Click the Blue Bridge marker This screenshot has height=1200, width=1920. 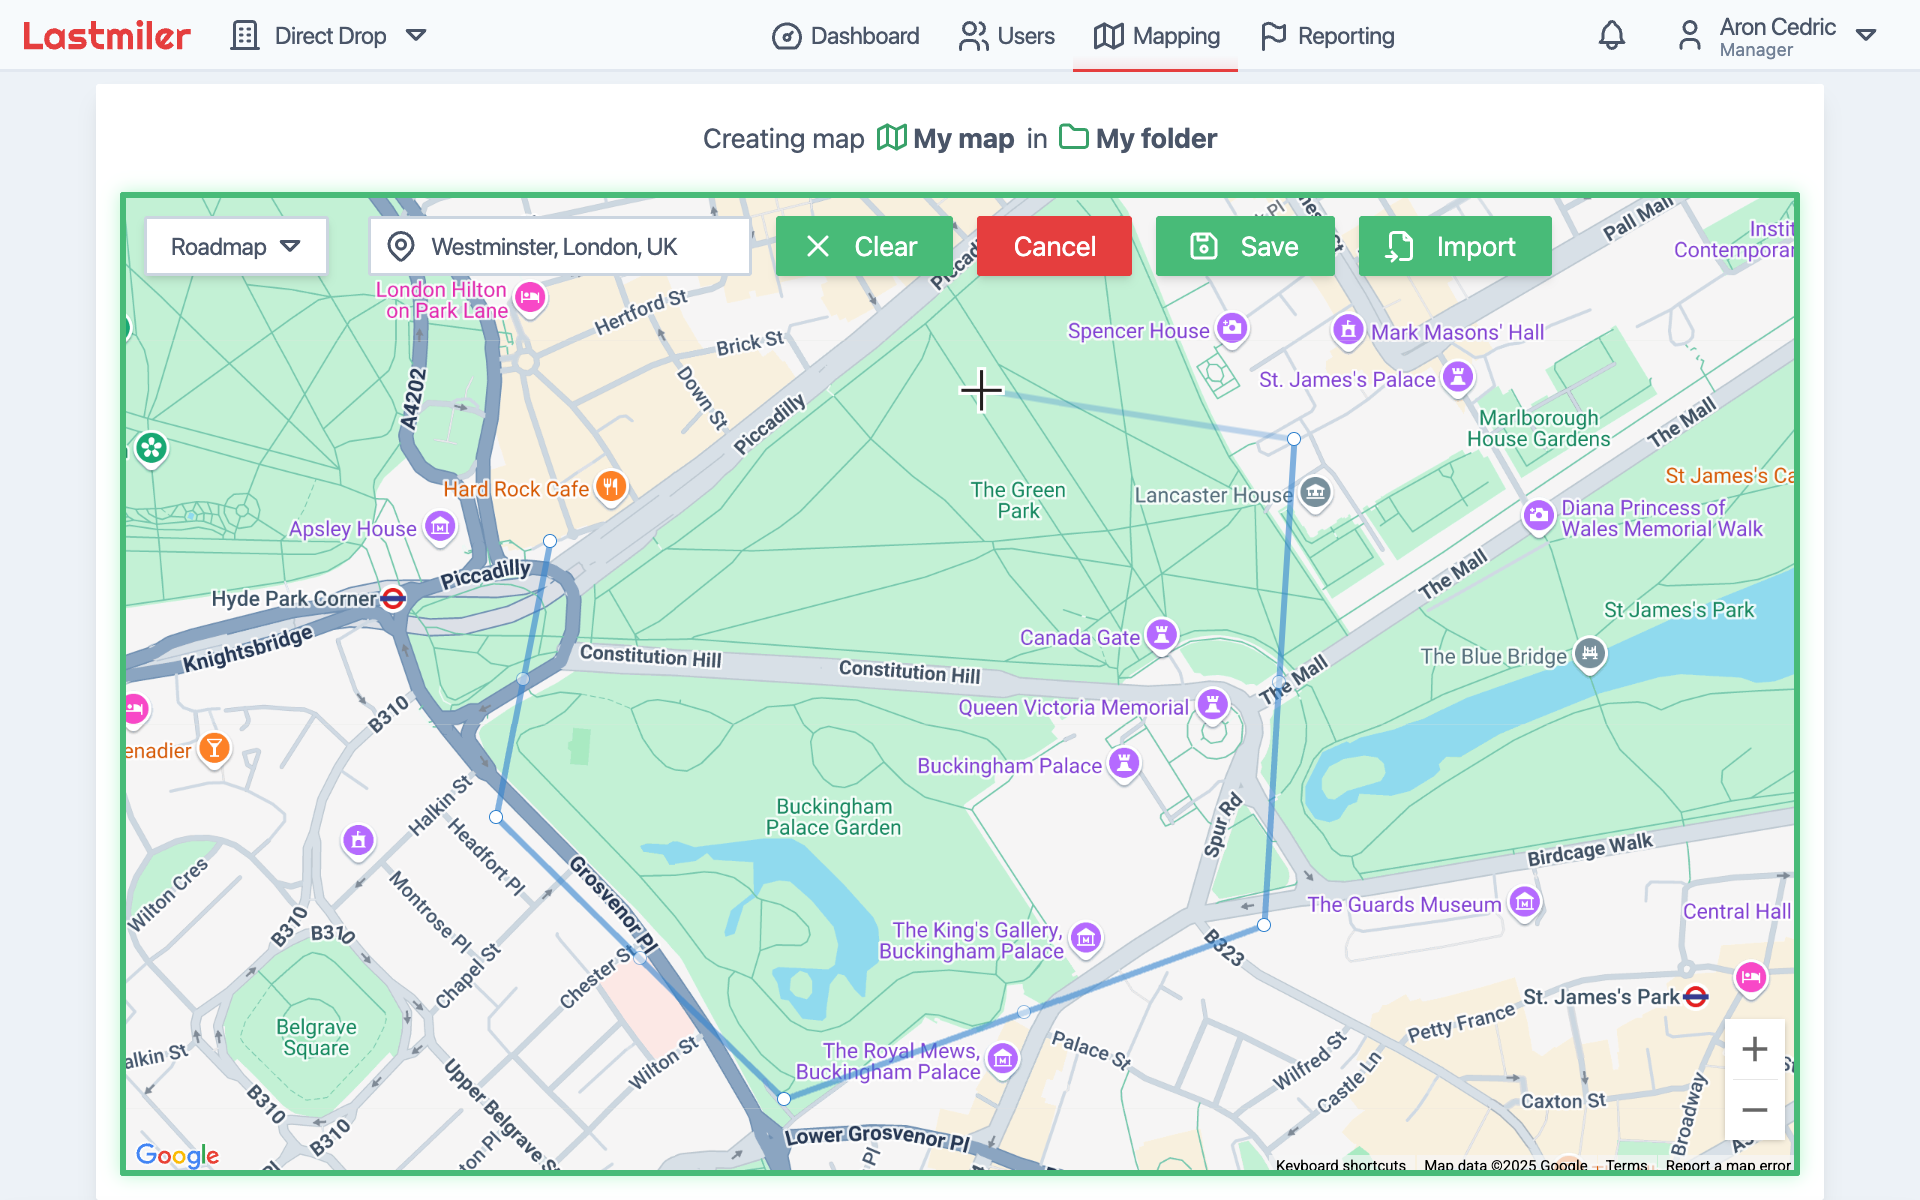coord(1590,654)
